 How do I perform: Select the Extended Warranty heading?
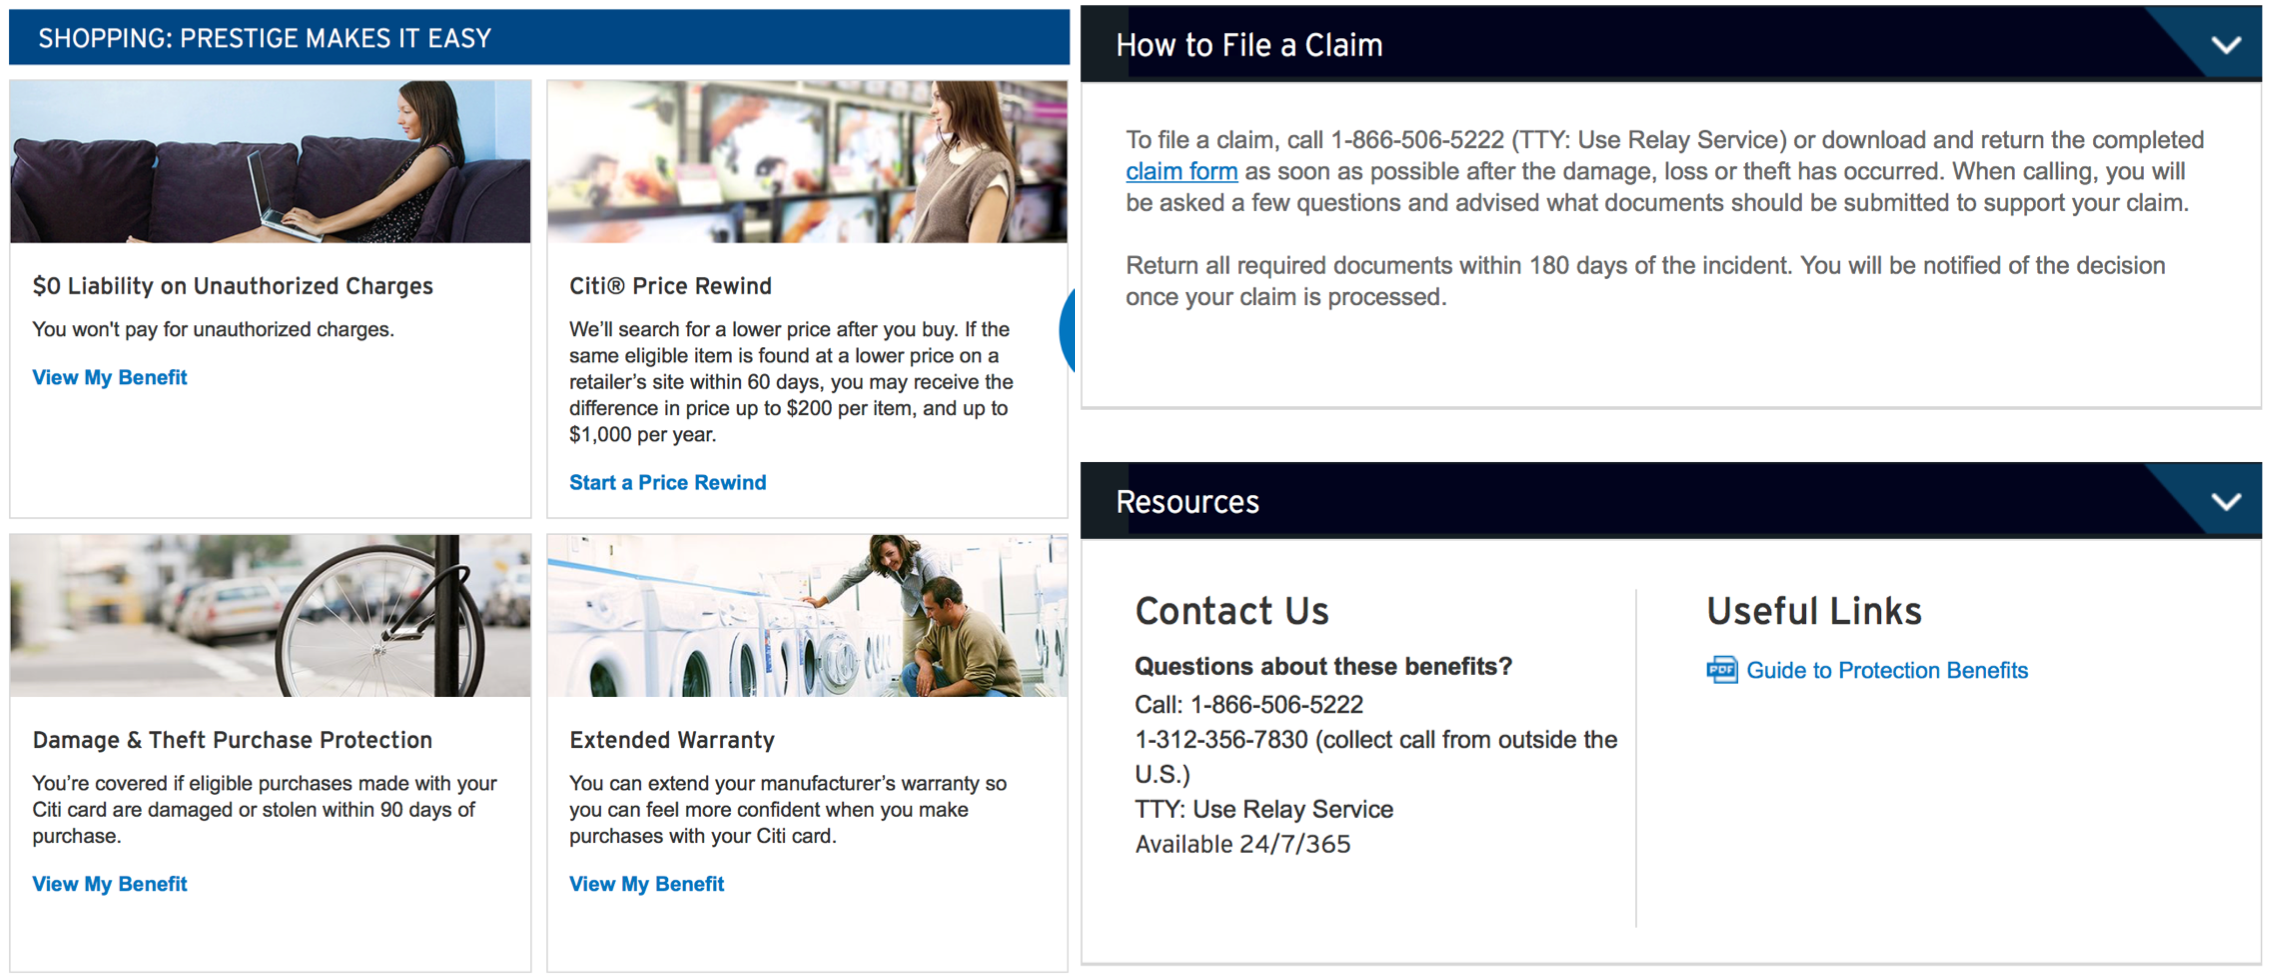pos(672,740)
